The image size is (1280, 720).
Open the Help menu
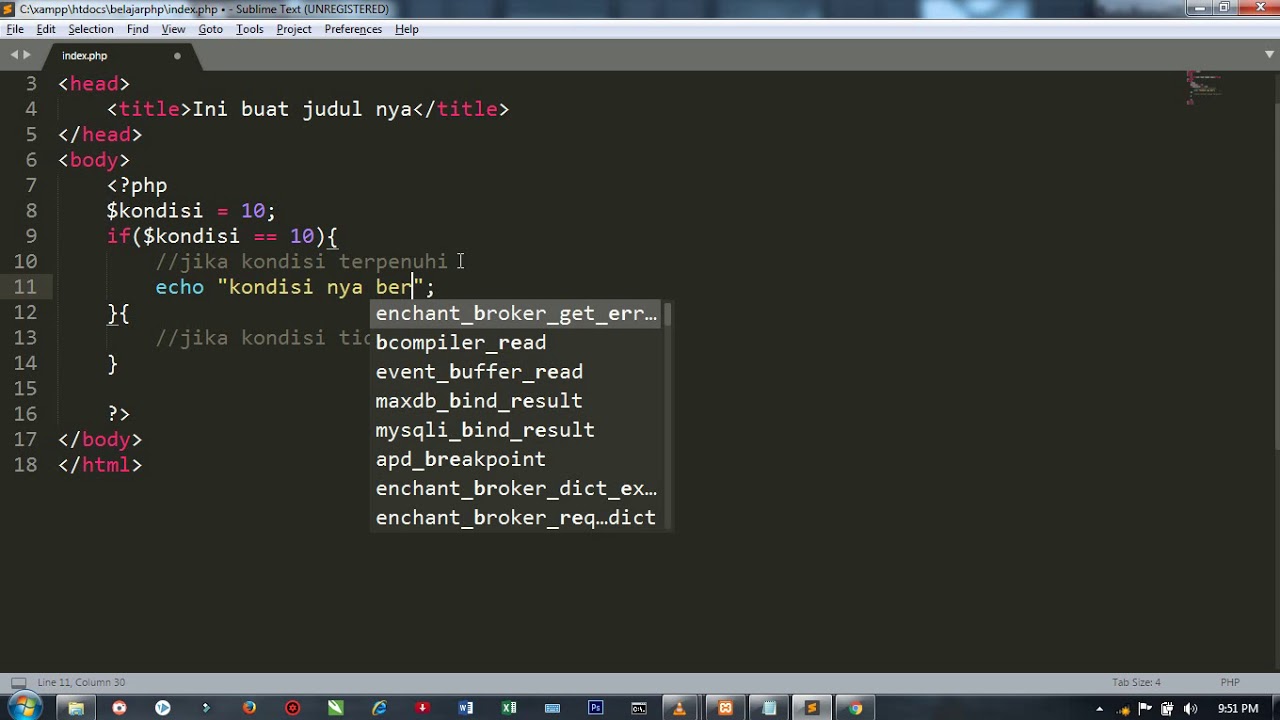tap(407, 29)
